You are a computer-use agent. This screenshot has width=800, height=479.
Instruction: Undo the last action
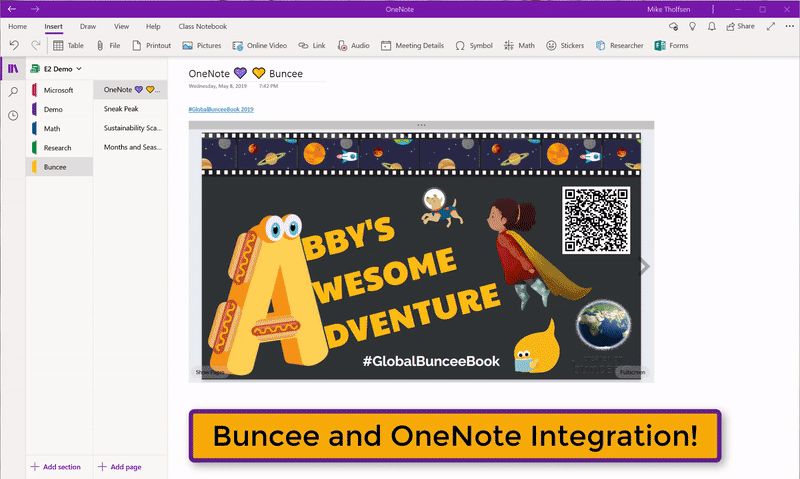[14, 45]
